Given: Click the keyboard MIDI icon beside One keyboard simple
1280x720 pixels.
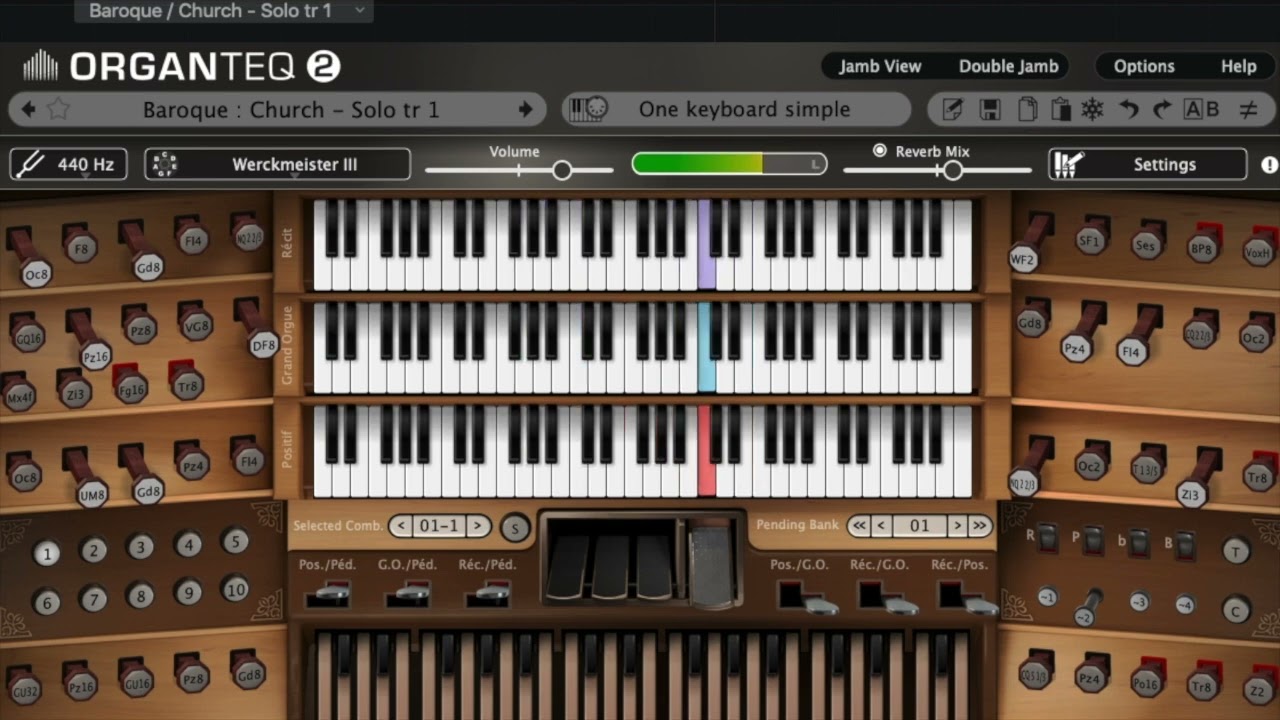Looking at the screenshot, I should (588, 109).
